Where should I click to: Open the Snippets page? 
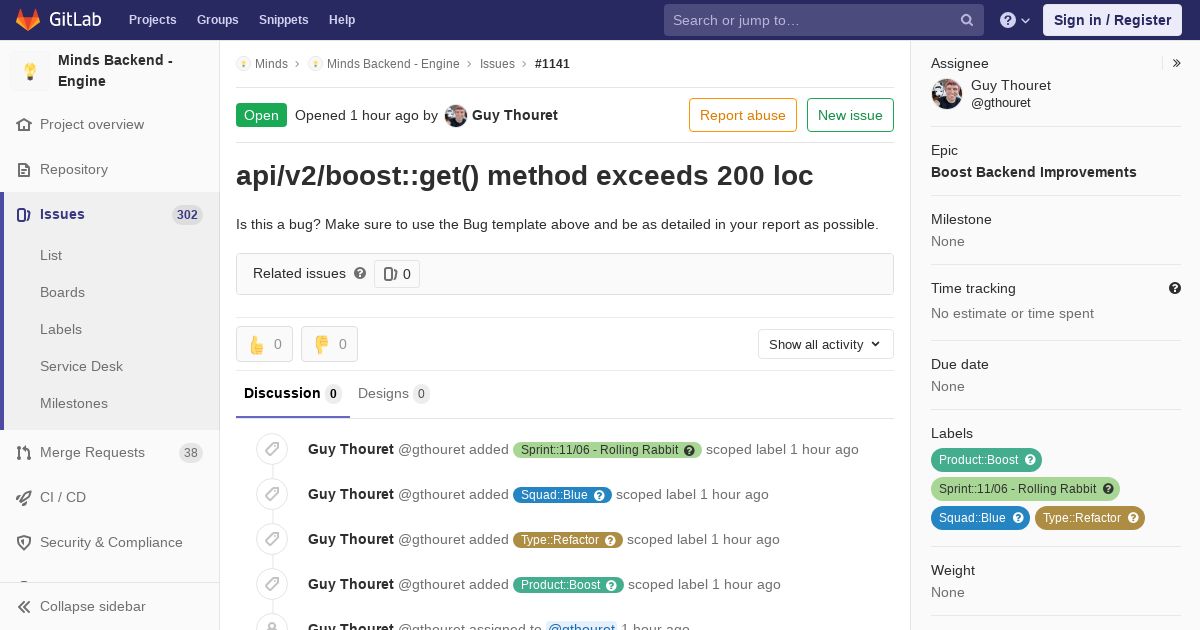(x=284, y=20)
